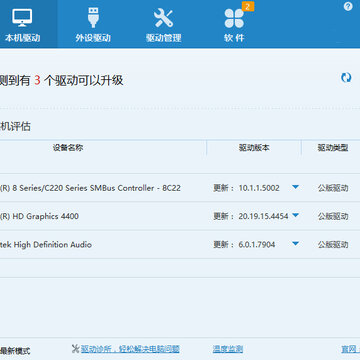Screen dimensions: 360x360
Task: Click the wrench icon next to 驱动诊所 link
Action: pos(75,349)
